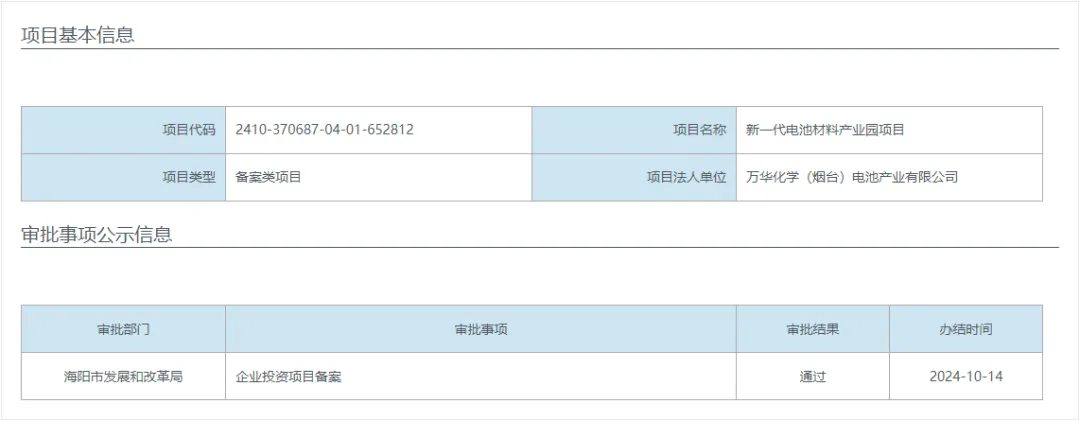The height and width of the screenshot is (421, 1080).
Task: Click the 项目名称 label cell
Action: tap(634, 130)
